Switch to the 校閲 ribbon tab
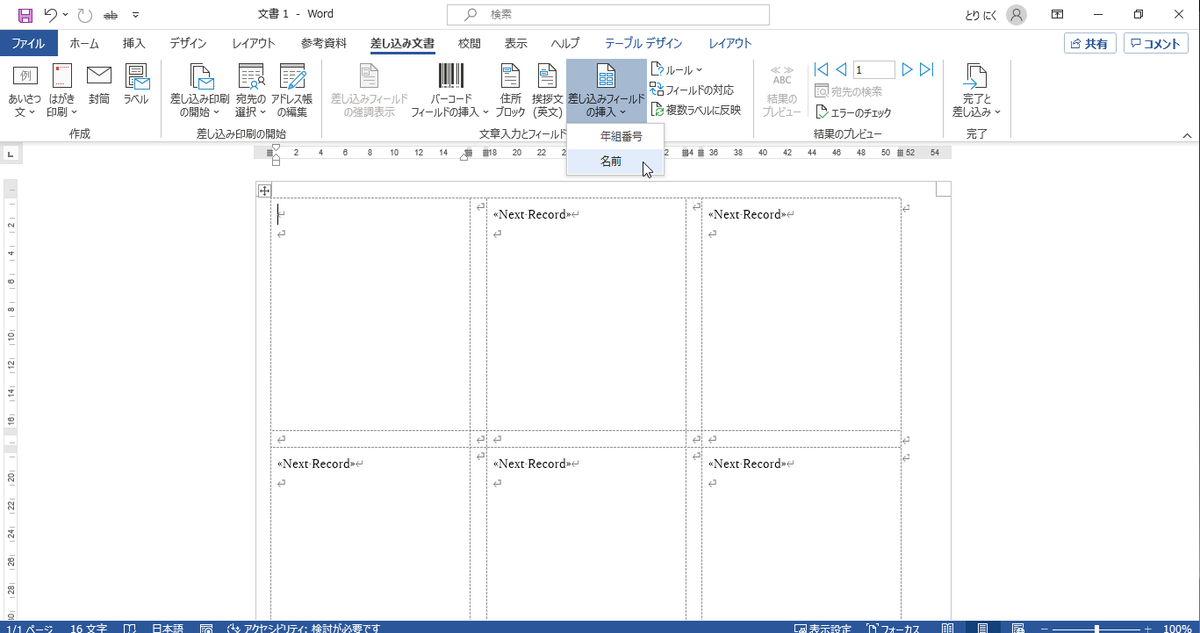 (x=468, y=43)
